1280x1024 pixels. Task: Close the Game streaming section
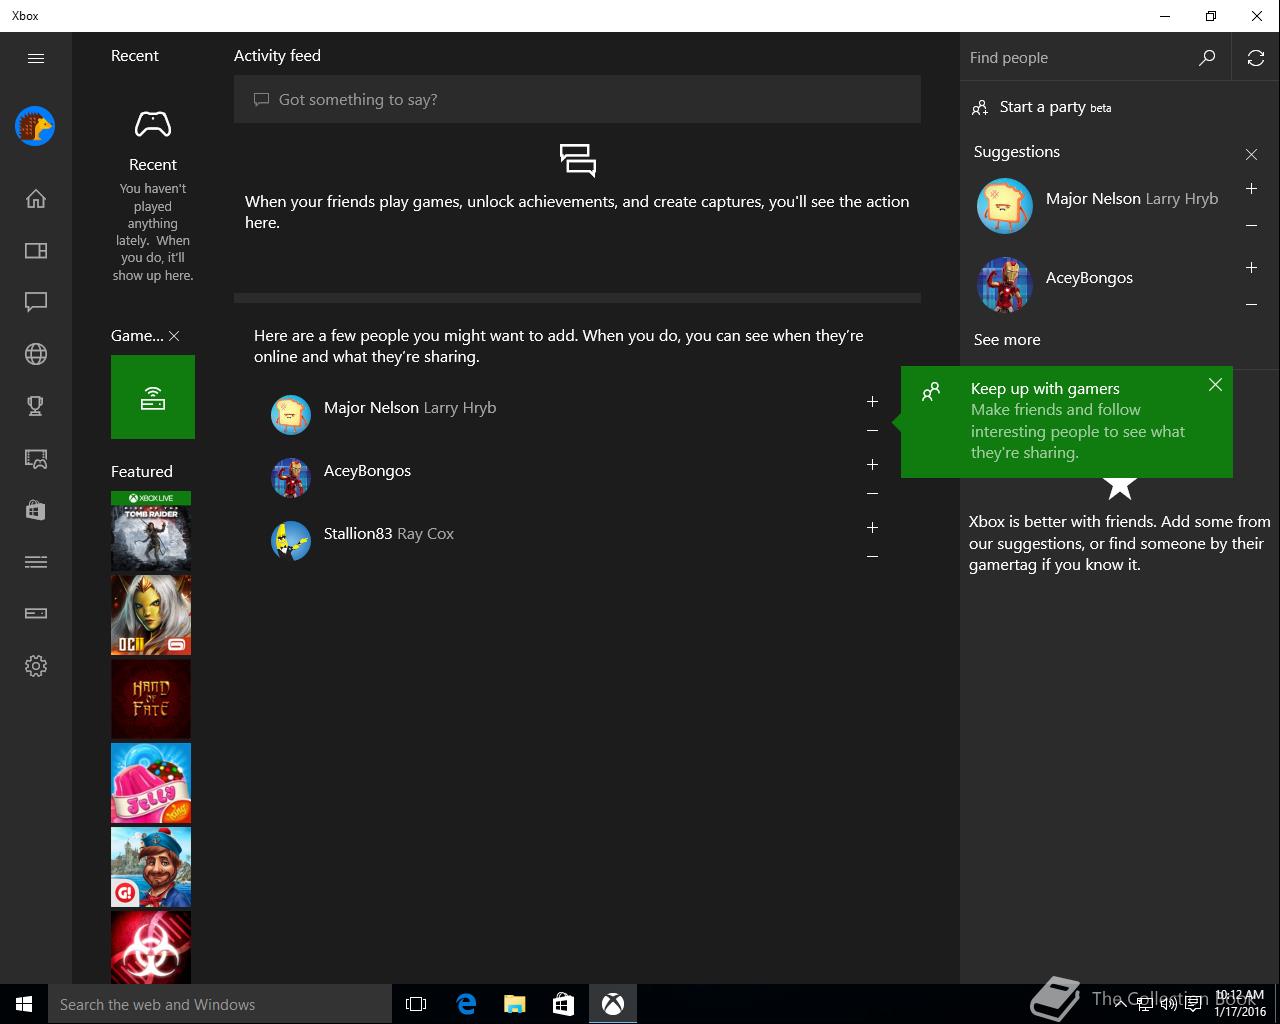pyautogui.click(x=174, y=336)
